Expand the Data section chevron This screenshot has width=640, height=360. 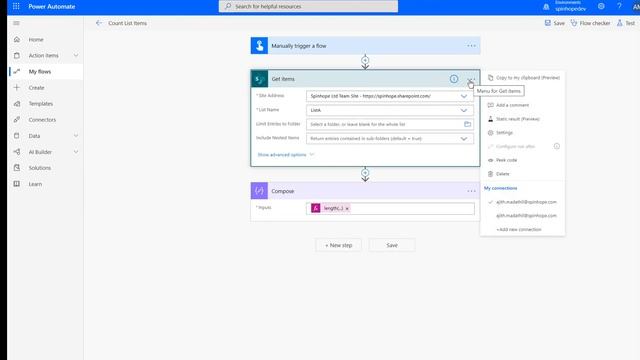click(76, 136)
